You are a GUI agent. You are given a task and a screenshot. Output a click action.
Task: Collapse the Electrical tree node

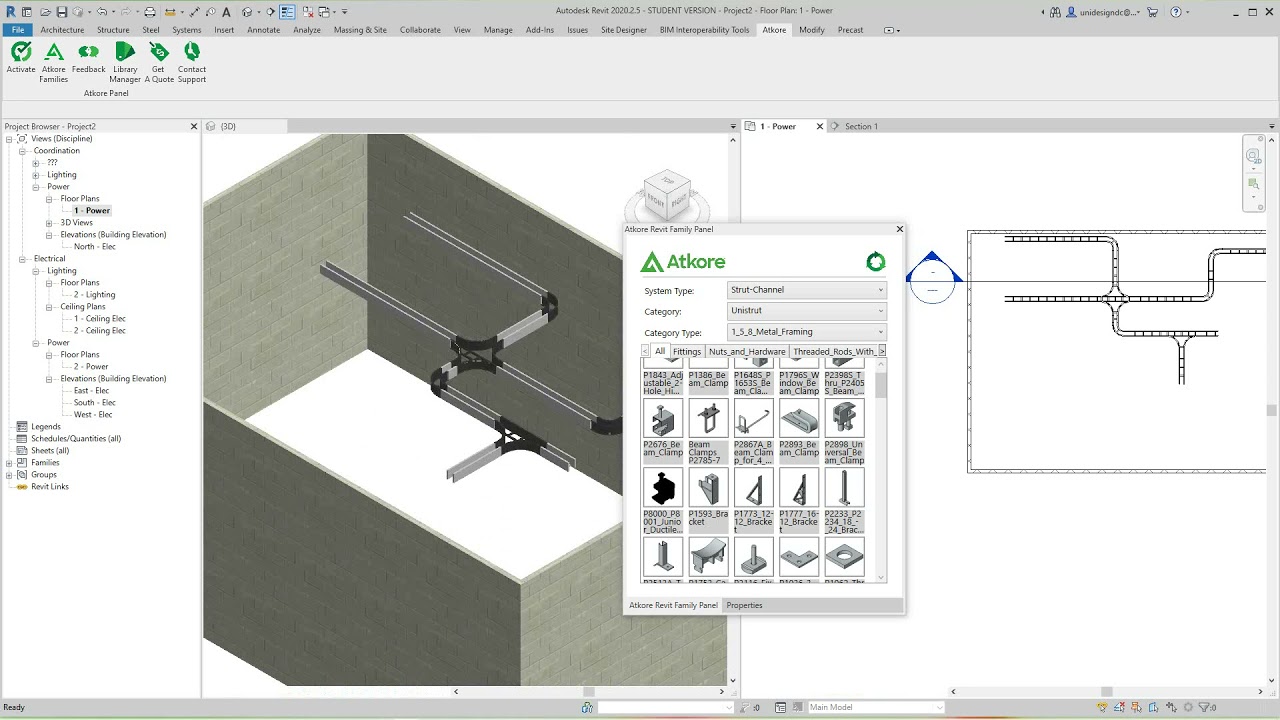(22, 259)
